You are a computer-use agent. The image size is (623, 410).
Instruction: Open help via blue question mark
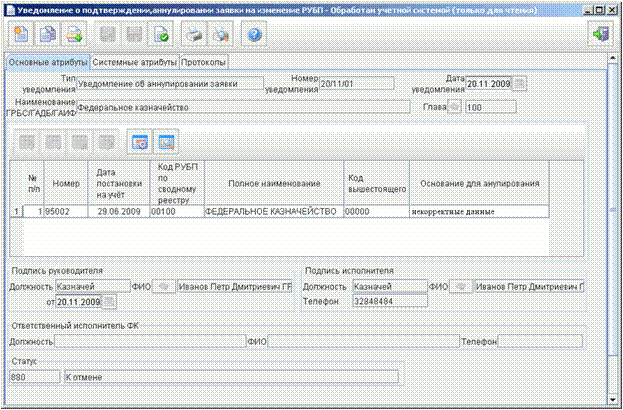(x=254, y=34)
